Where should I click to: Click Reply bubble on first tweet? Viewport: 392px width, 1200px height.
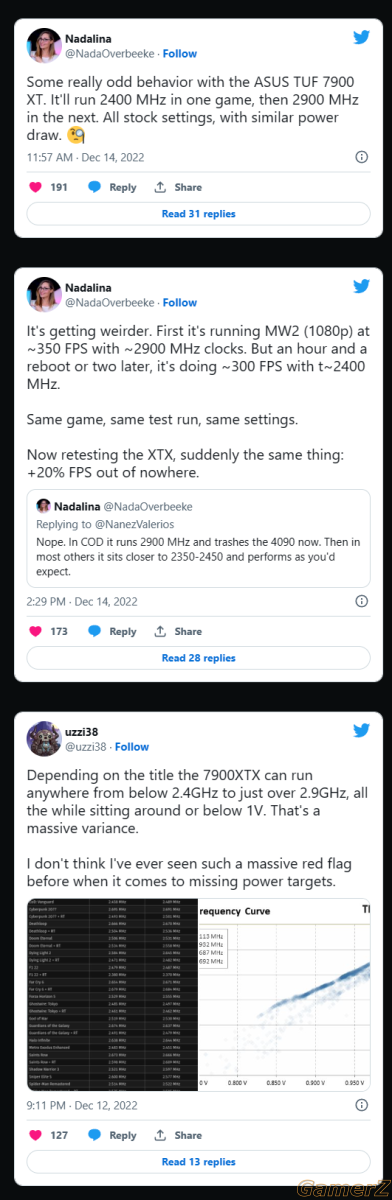tap(112, 187)
